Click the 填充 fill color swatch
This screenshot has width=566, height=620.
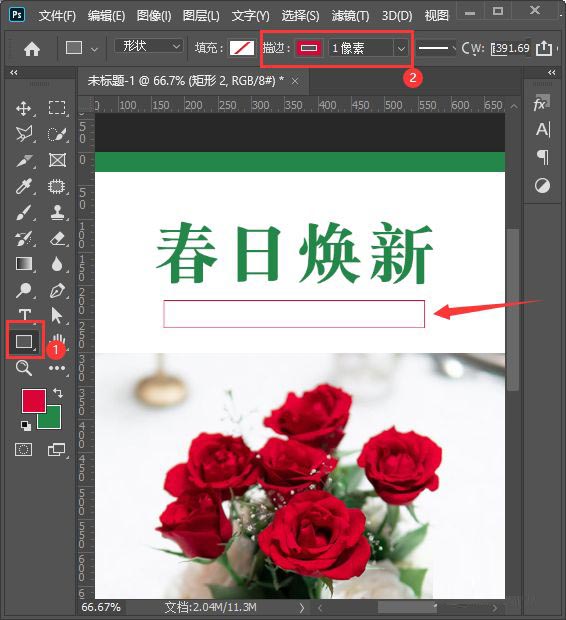241,48
